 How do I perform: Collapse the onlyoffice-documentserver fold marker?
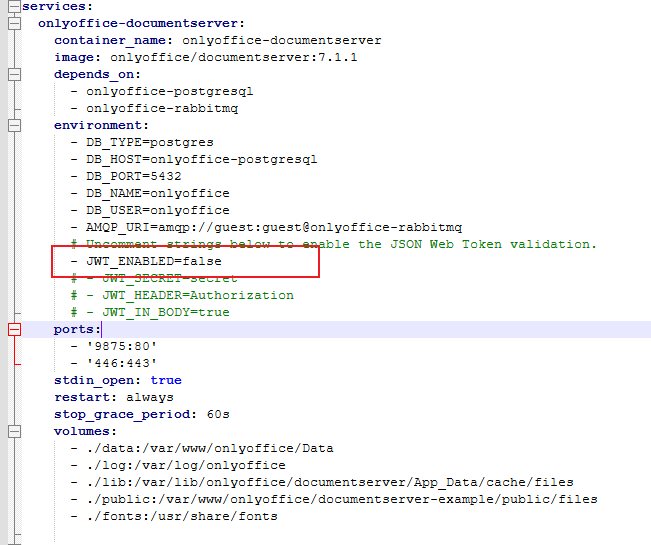[14, 23]
